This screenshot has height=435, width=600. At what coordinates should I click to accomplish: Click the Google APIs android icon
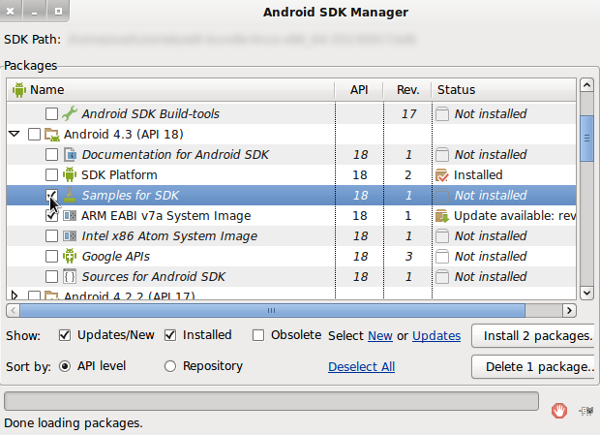[x=70, y=257]
